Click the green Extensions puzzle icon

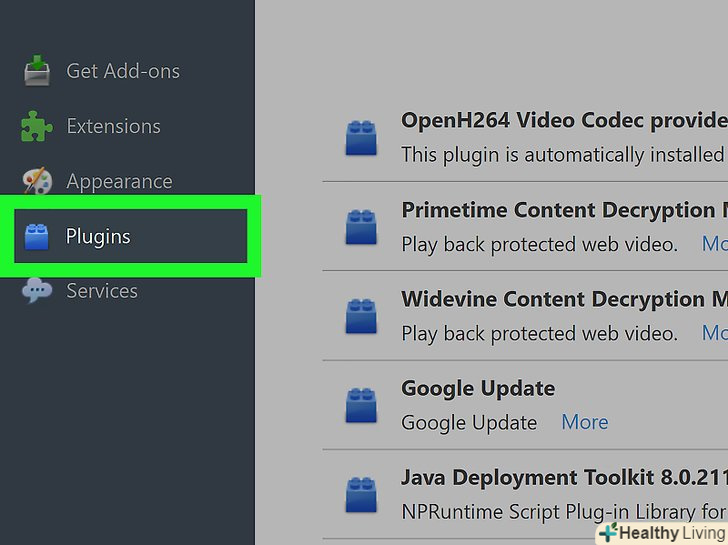pos(37,127)
